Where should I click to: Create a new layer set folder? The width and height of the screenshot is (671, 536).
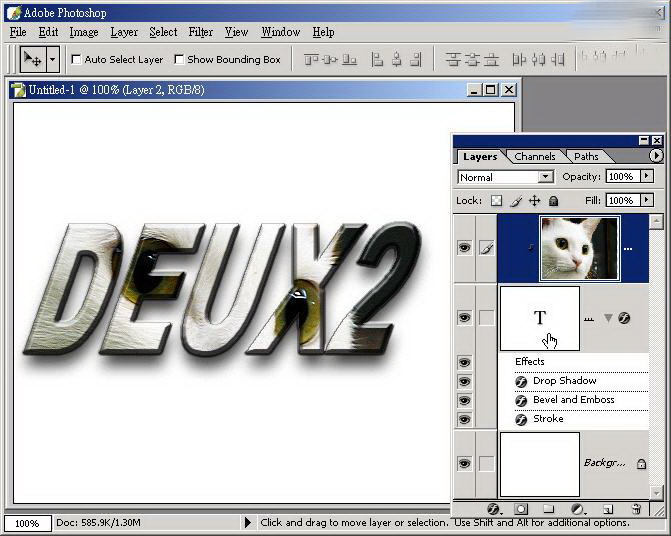pos(549,509)
